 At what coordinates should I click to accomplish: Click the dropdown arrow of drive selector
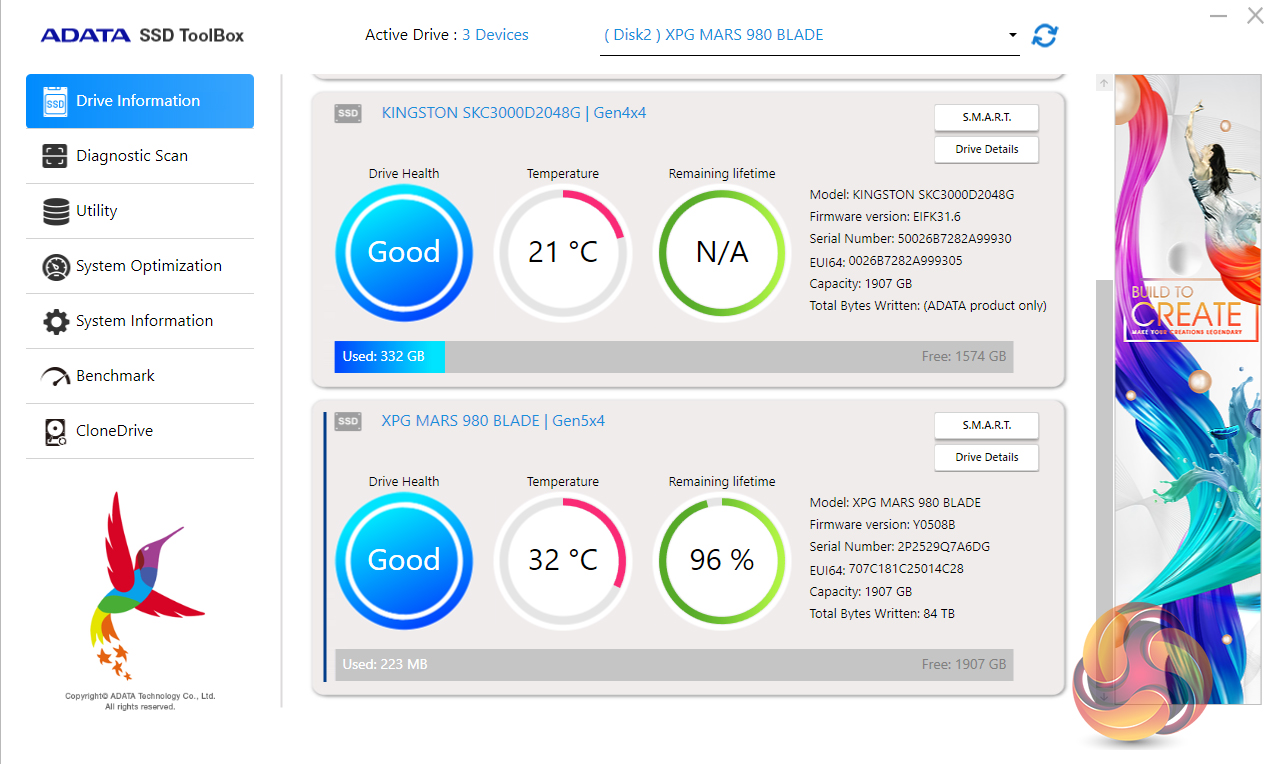click(1013, 36)
